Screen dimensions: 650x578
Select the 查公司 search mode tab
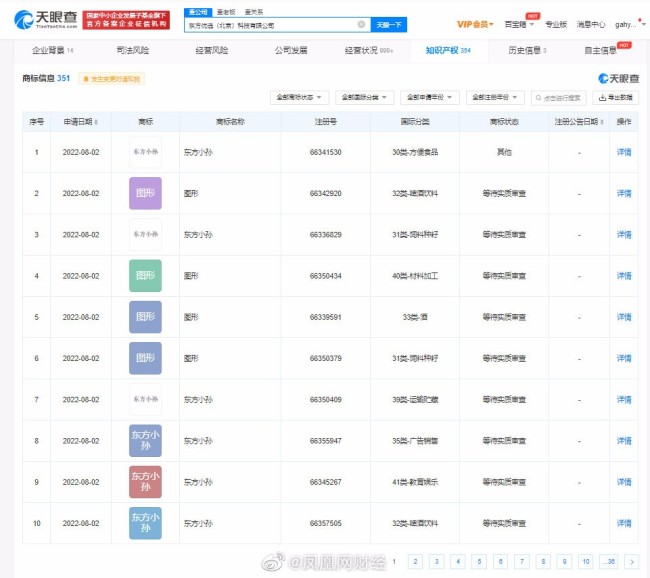pos(198,12)
